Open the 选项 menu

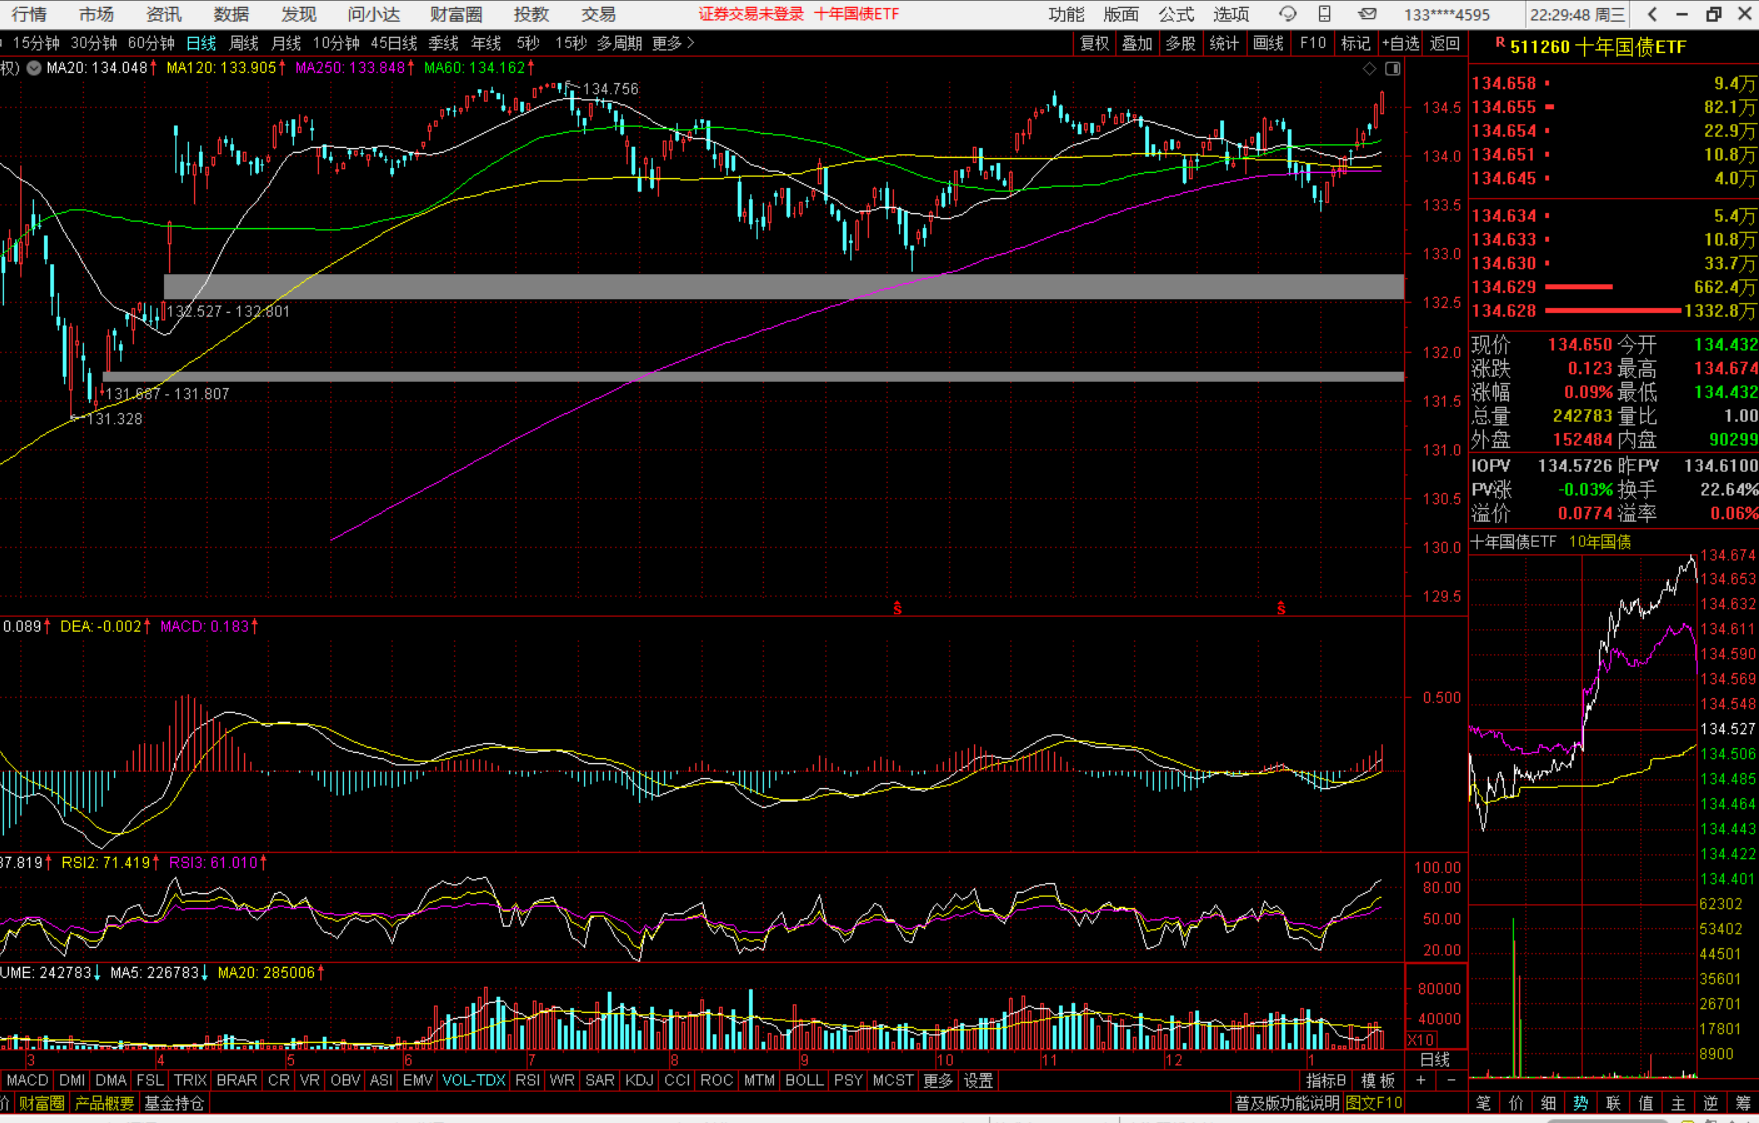coord(1231,14)
